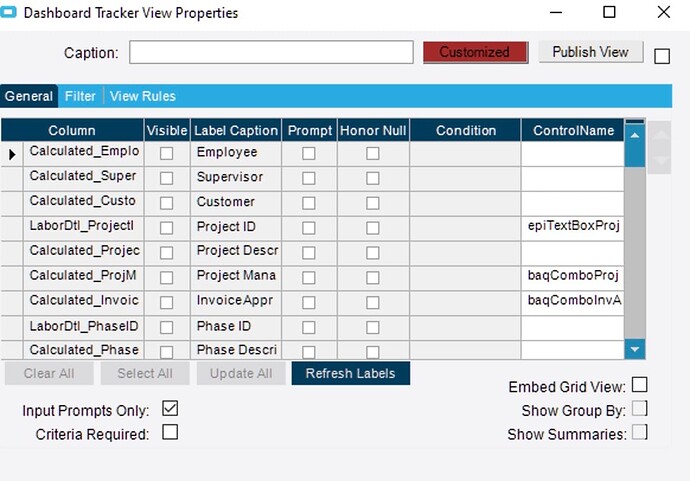Close the Dashboard Tracker View Properties window
Image resolution: width=690 pixels, height=481 pixels.
663,13
